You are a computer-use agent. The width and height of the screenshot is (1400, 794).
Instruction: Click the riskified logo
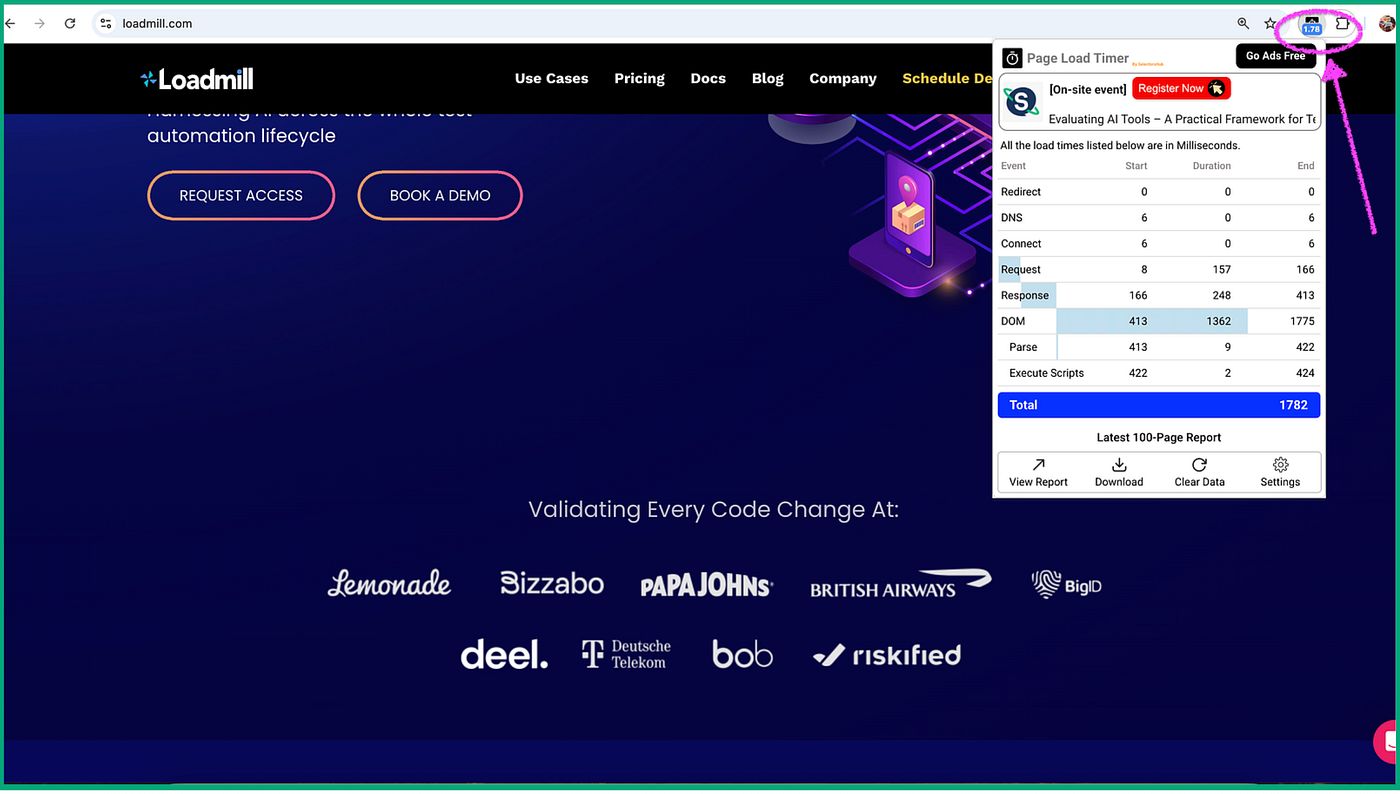coord(887,655)
